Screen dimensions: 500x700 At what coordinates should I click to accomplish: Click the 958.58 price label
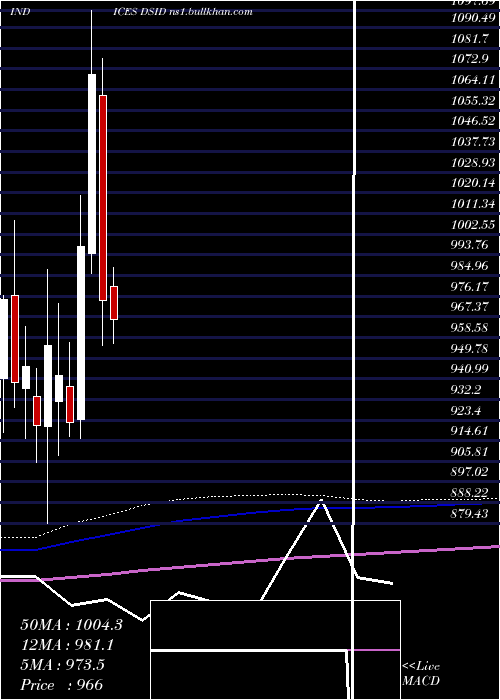469,327
